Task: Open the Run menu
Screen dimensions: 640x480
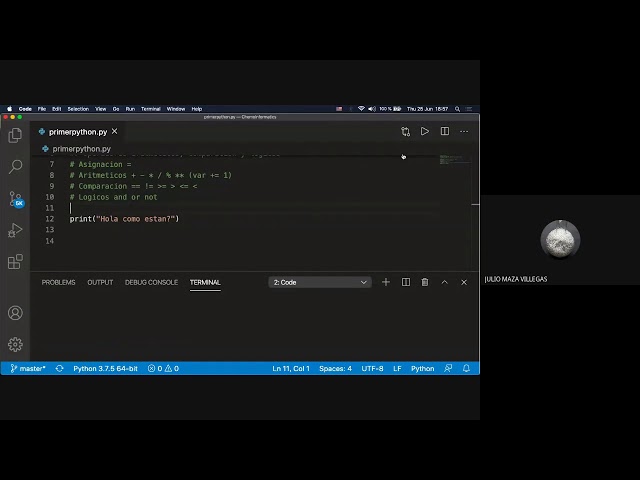Action: (130, 109)
